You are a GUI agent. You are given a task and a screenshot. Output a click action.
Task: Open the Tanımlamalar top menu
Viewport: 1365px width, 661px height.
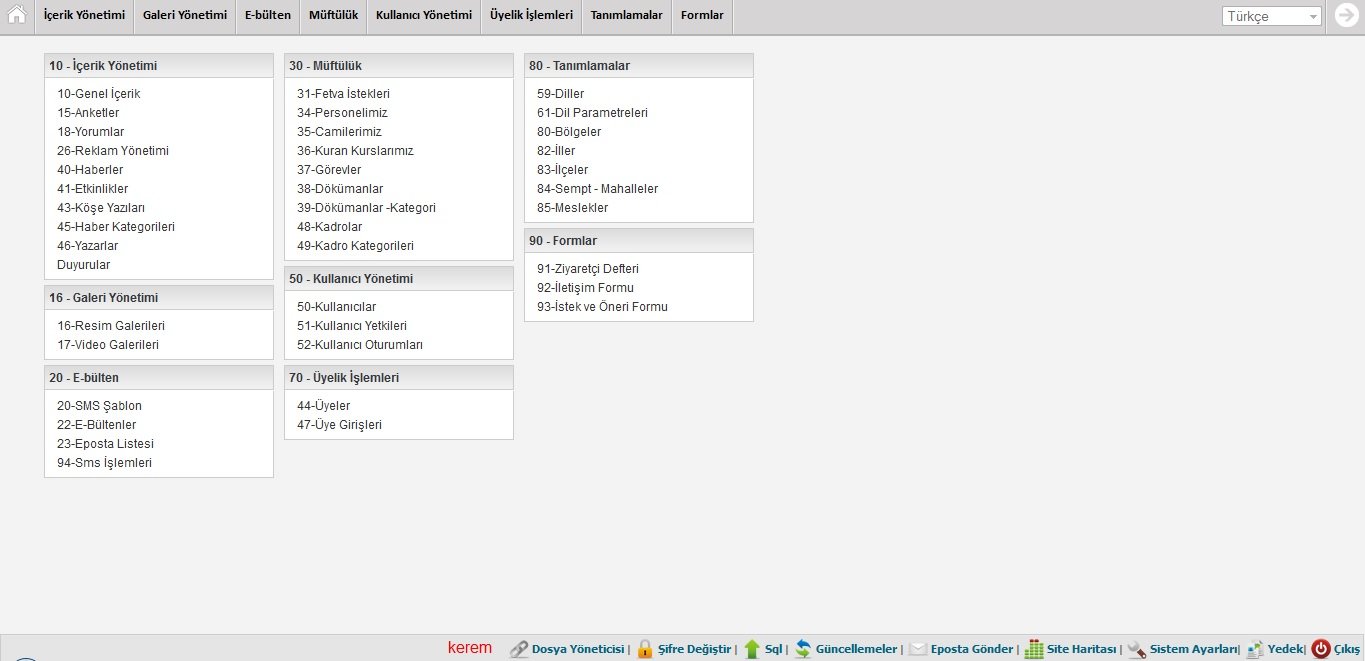[x=626, y=16]
